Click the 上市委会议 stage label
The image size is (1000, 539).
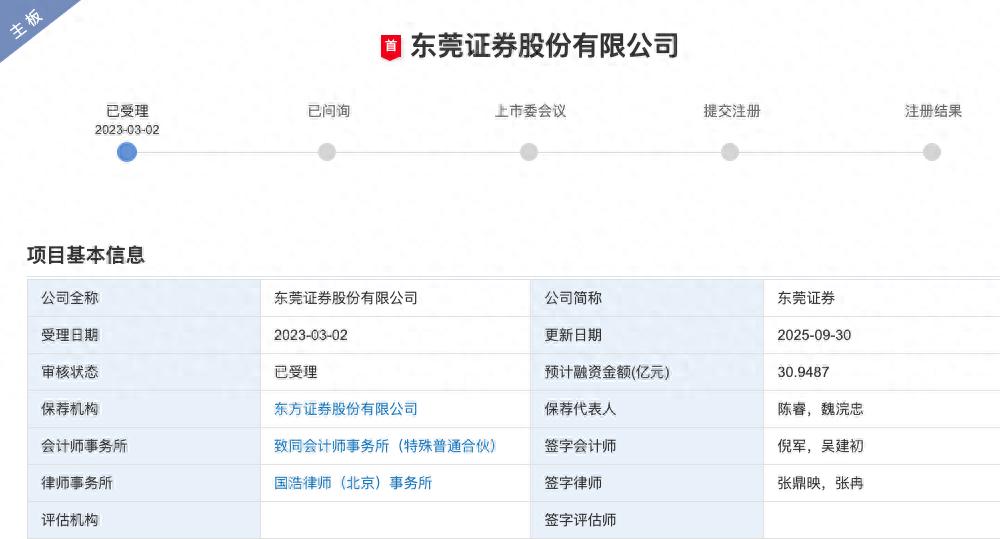pos(530,111)
